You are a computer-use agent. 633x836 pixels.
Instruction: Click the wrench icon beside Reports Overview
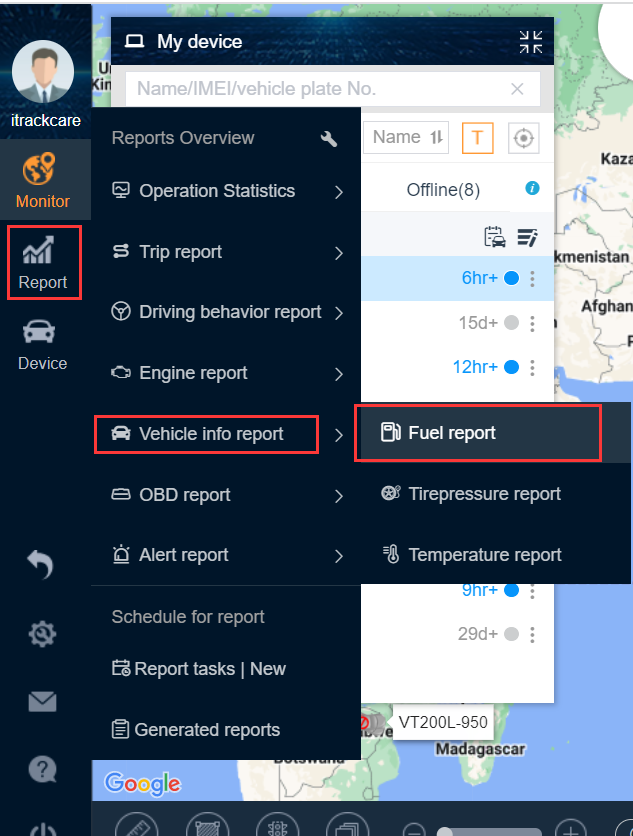(329, 139)
